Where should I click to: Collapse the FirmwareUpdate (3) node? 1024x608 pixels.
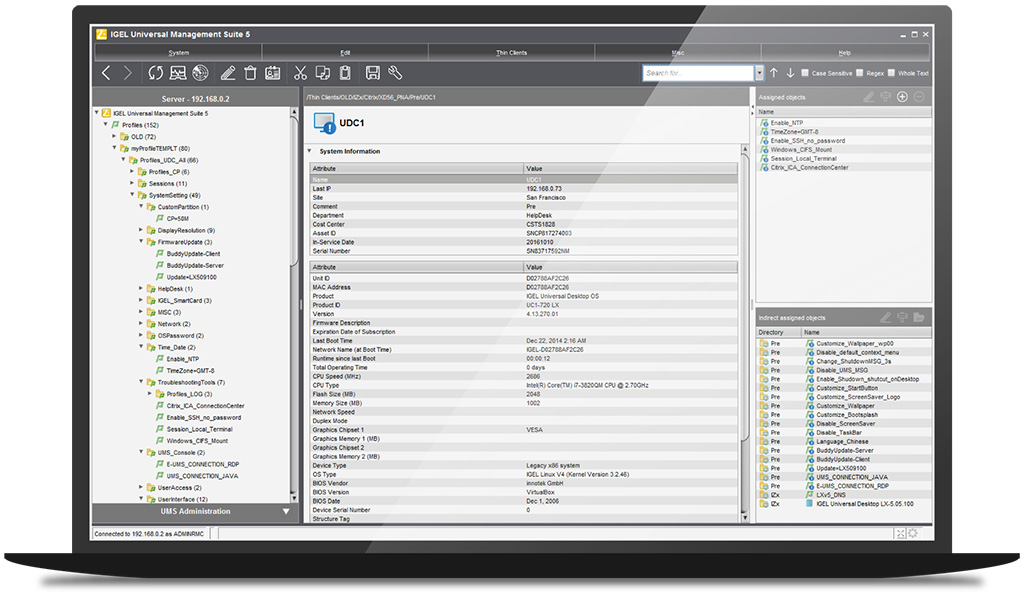[x=141, y=242]
